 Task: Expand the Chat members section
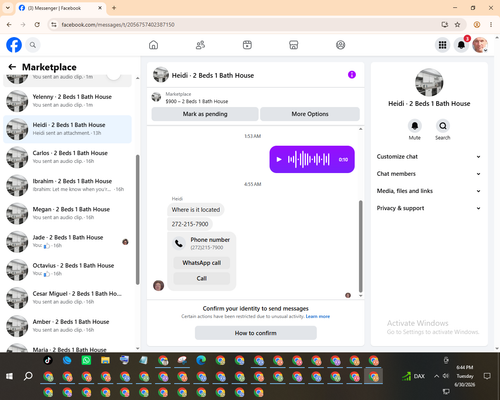tap(429, 174)
